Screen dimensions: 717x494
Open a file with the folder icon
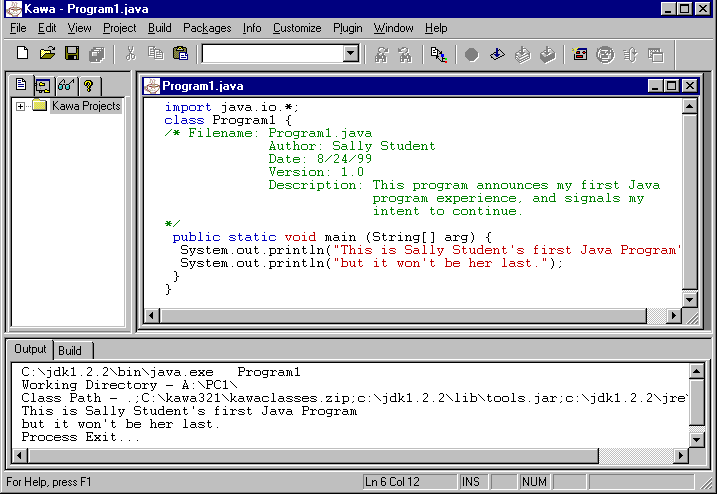pos(47,54)
